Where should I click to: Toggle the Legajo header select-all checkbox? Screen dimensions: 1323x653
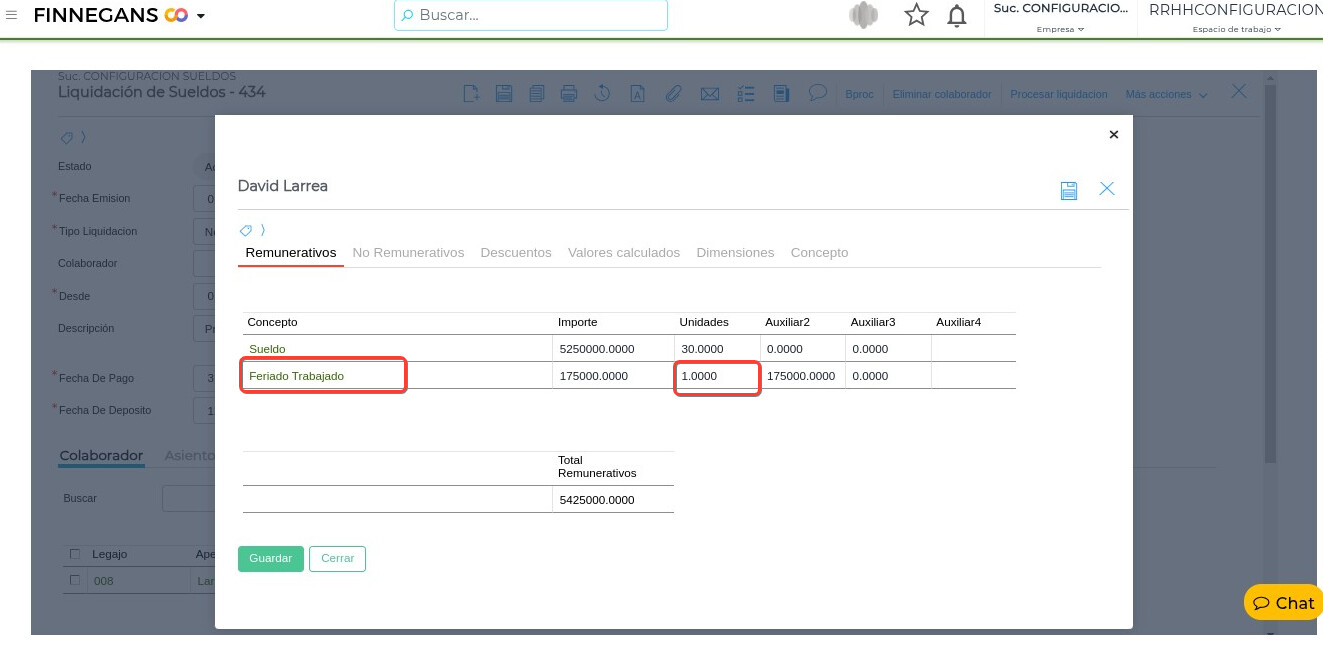click(75, 554)
